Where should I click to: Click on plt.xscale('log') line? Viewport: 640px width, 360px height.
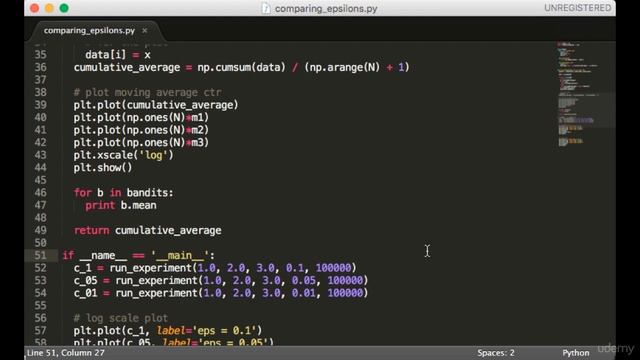(x=124, y=156)
